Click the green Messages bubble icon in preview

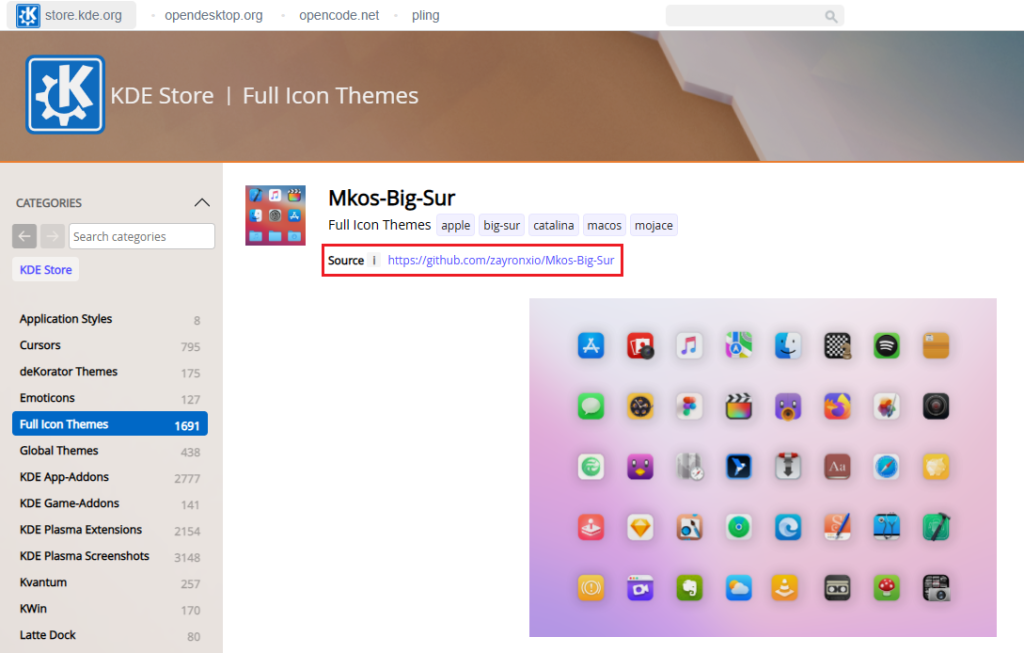pyautogui.click(x=591, y=406)
